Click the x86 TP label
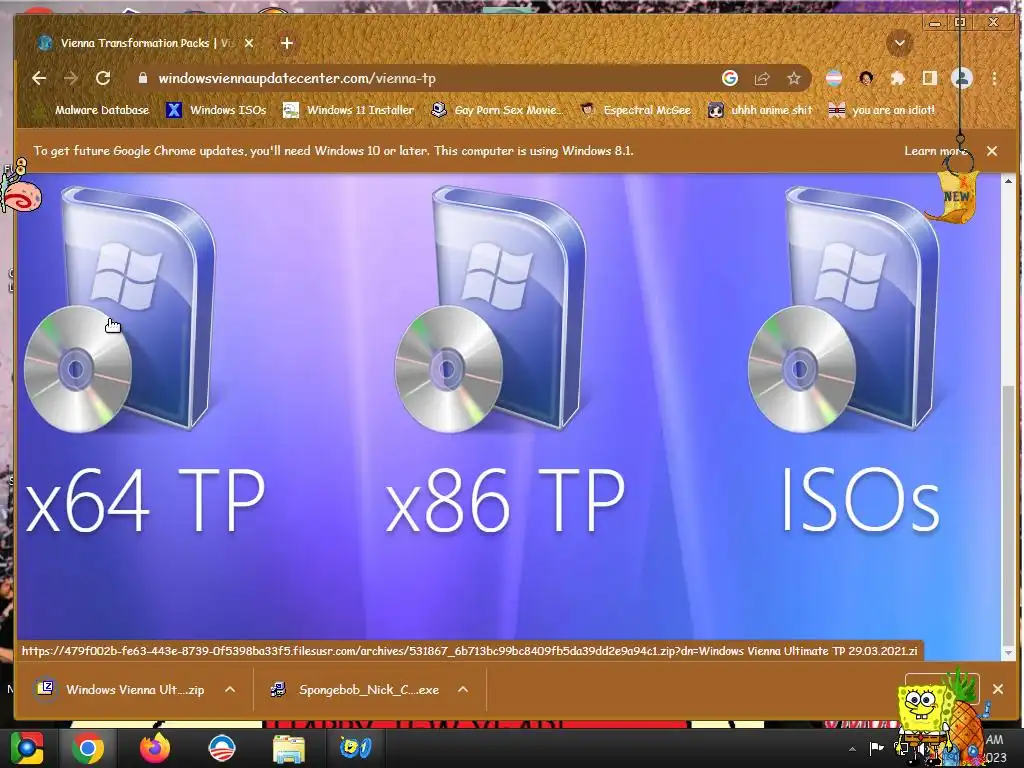1024x768 pixels. (505, 502)
